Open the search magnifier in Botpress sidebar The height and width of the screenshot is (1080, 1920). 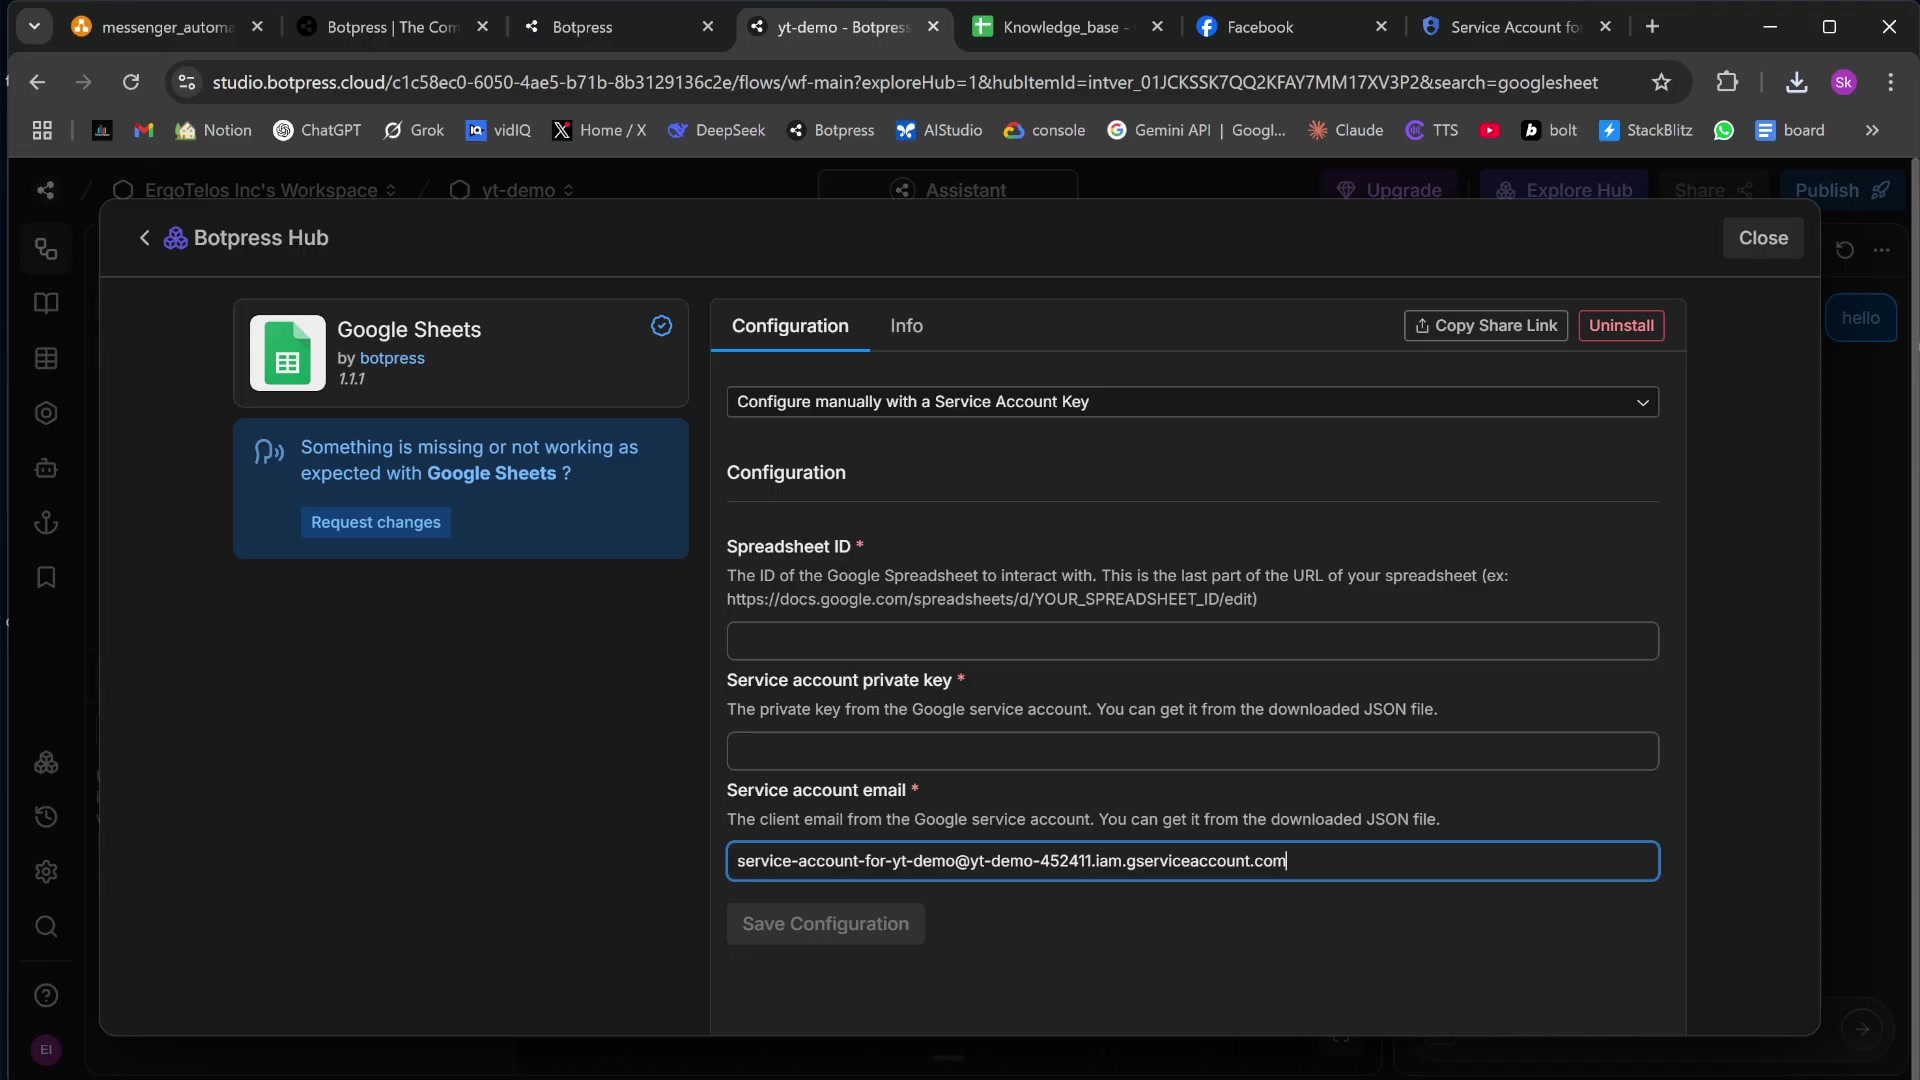(x=46, y=926)
